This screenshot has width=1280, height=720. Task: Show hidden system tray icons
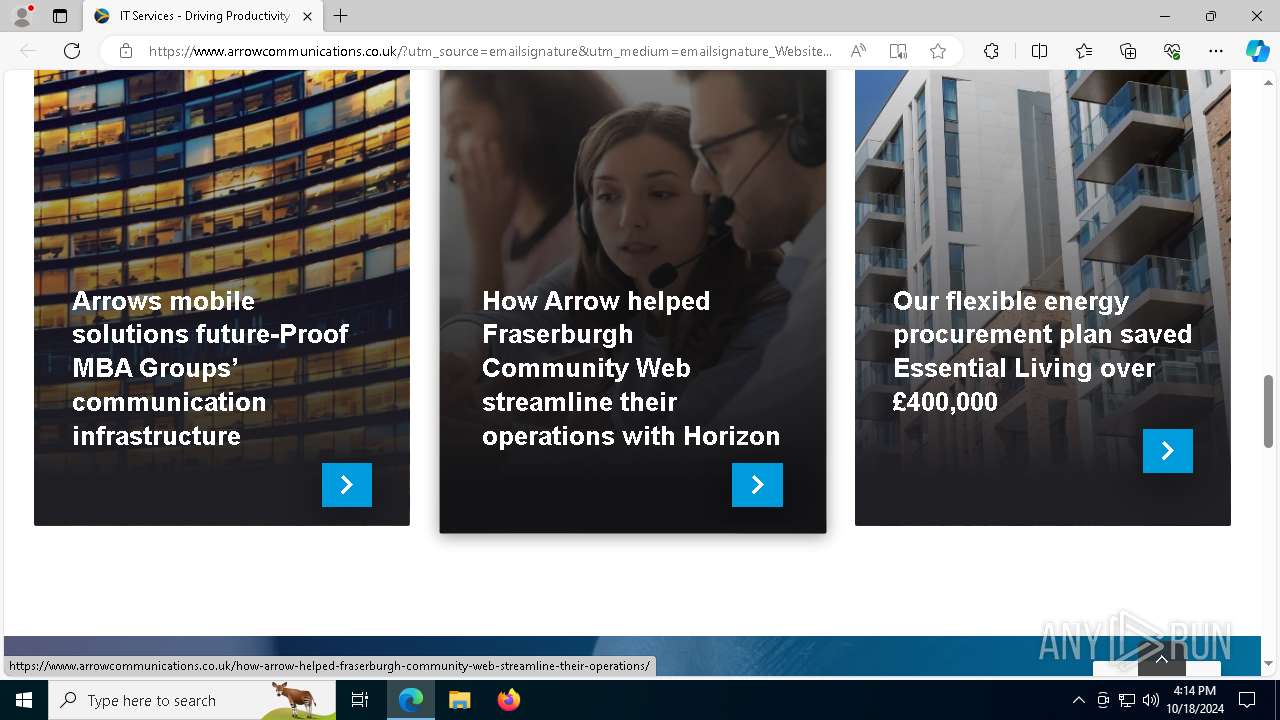tap(1078, 700)
